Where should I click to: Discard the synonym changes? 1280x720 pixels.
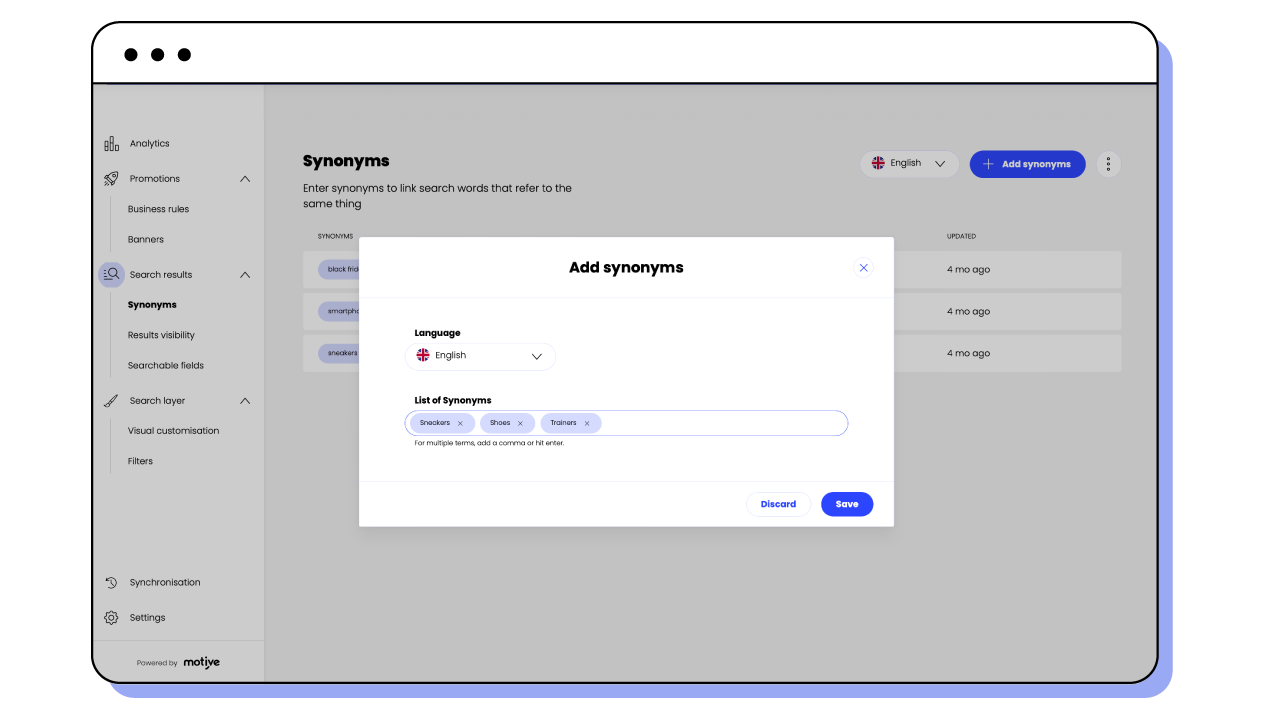coord(778,504)
